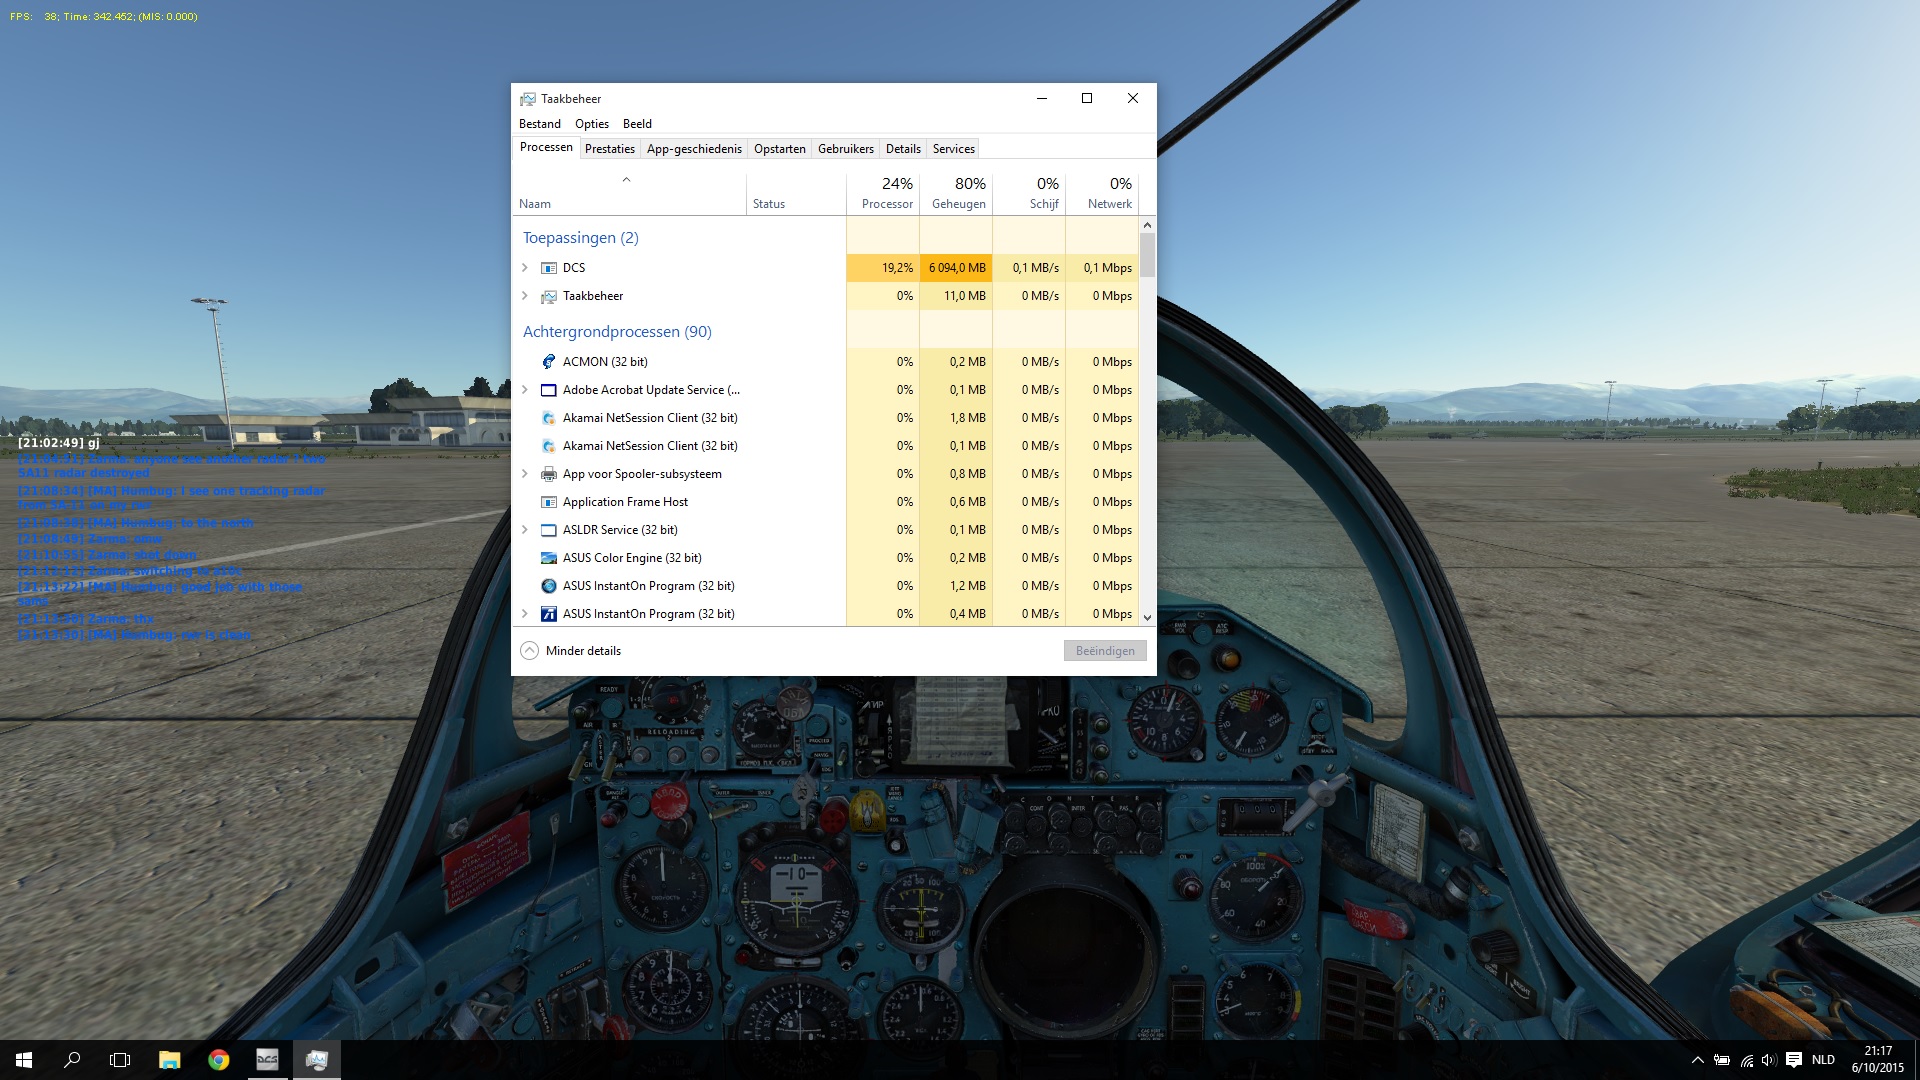Image resolution: width=1920 pixels, height=1080 pixels.
Task: Expand the Taakbeheer application entry
Action: click(x=525, y=296)
